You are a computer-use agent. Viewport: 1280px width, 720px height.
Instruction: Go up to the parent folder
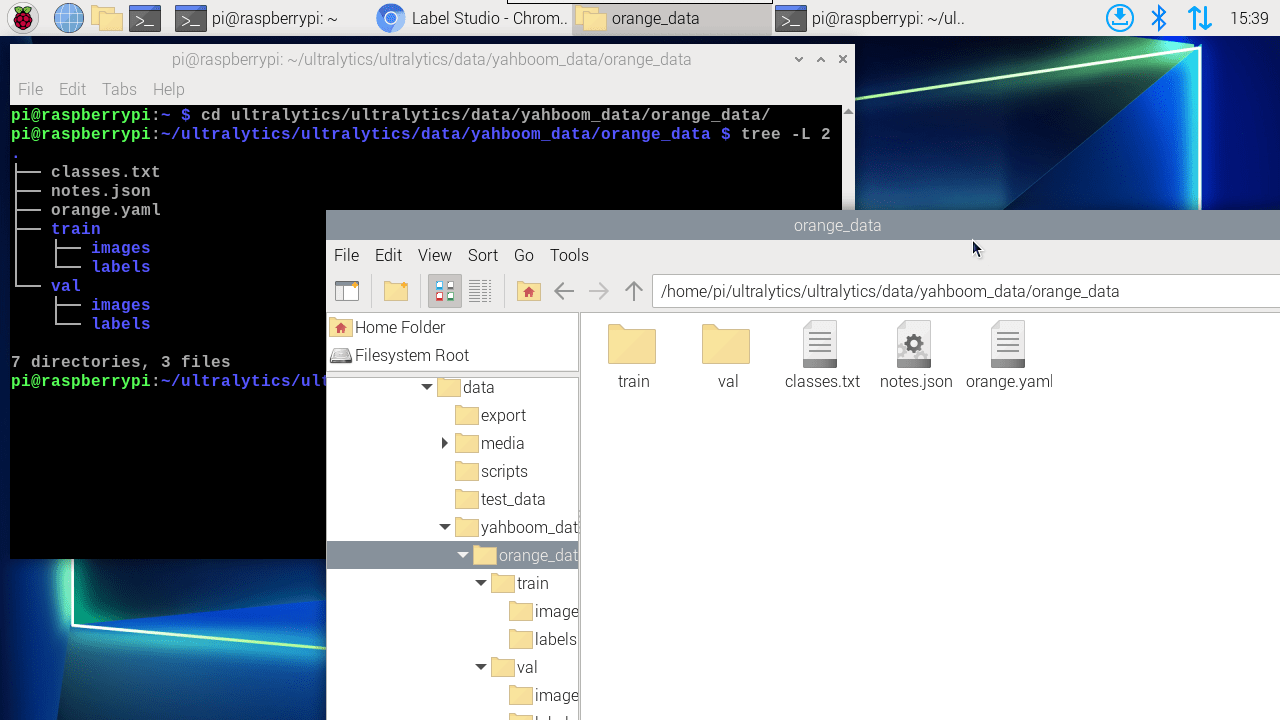tap(634, 291)
